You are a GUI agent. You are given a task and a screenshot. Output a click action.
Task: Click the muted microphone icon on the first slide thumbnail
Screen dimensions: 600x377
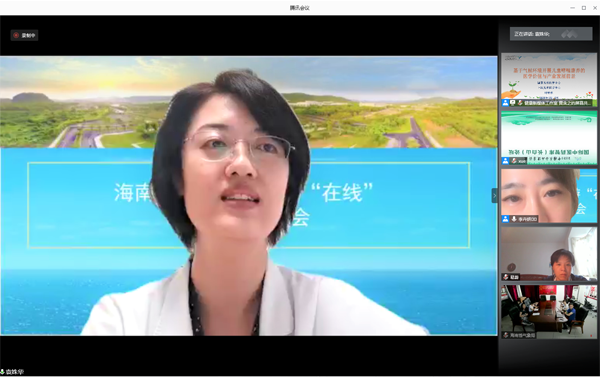pos(520,103)
